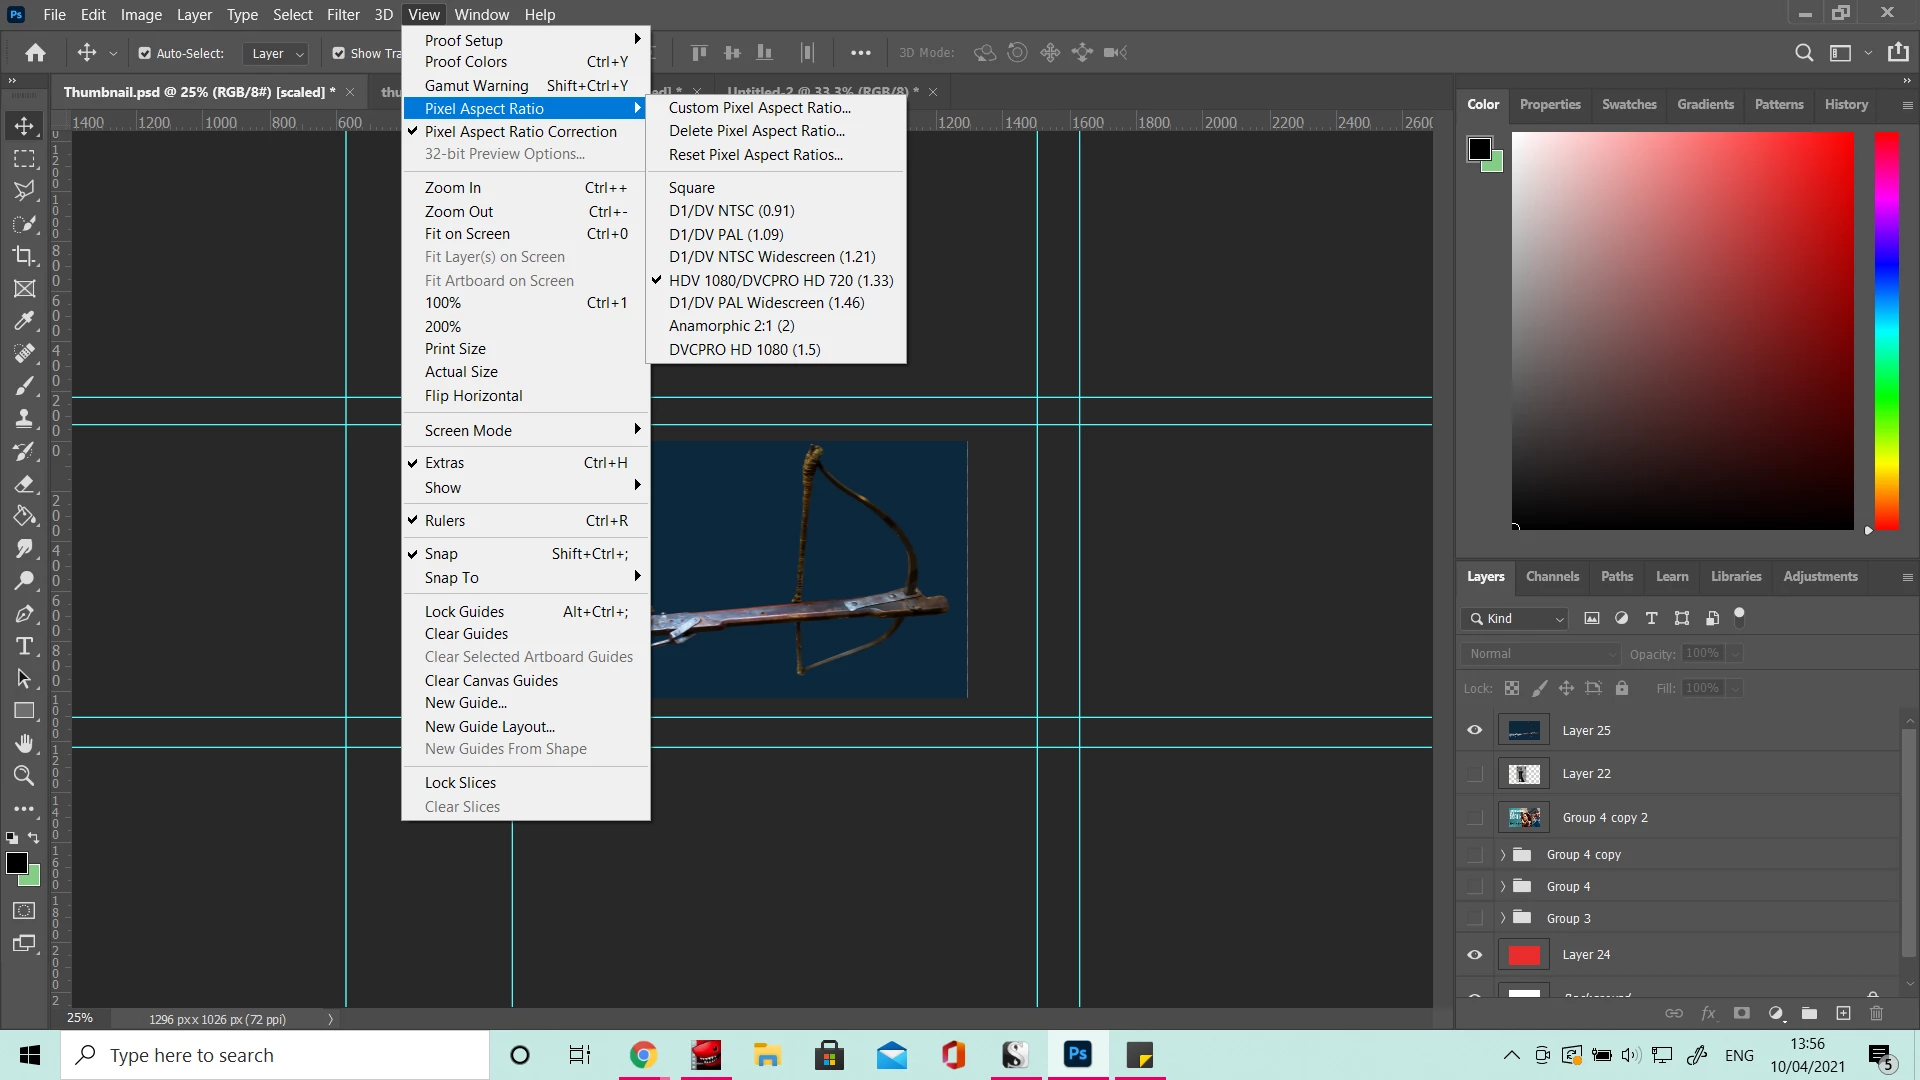The width and height of the screenshot is (1920, 1080).
Task: Select the Crop tool
Action: 24,256
